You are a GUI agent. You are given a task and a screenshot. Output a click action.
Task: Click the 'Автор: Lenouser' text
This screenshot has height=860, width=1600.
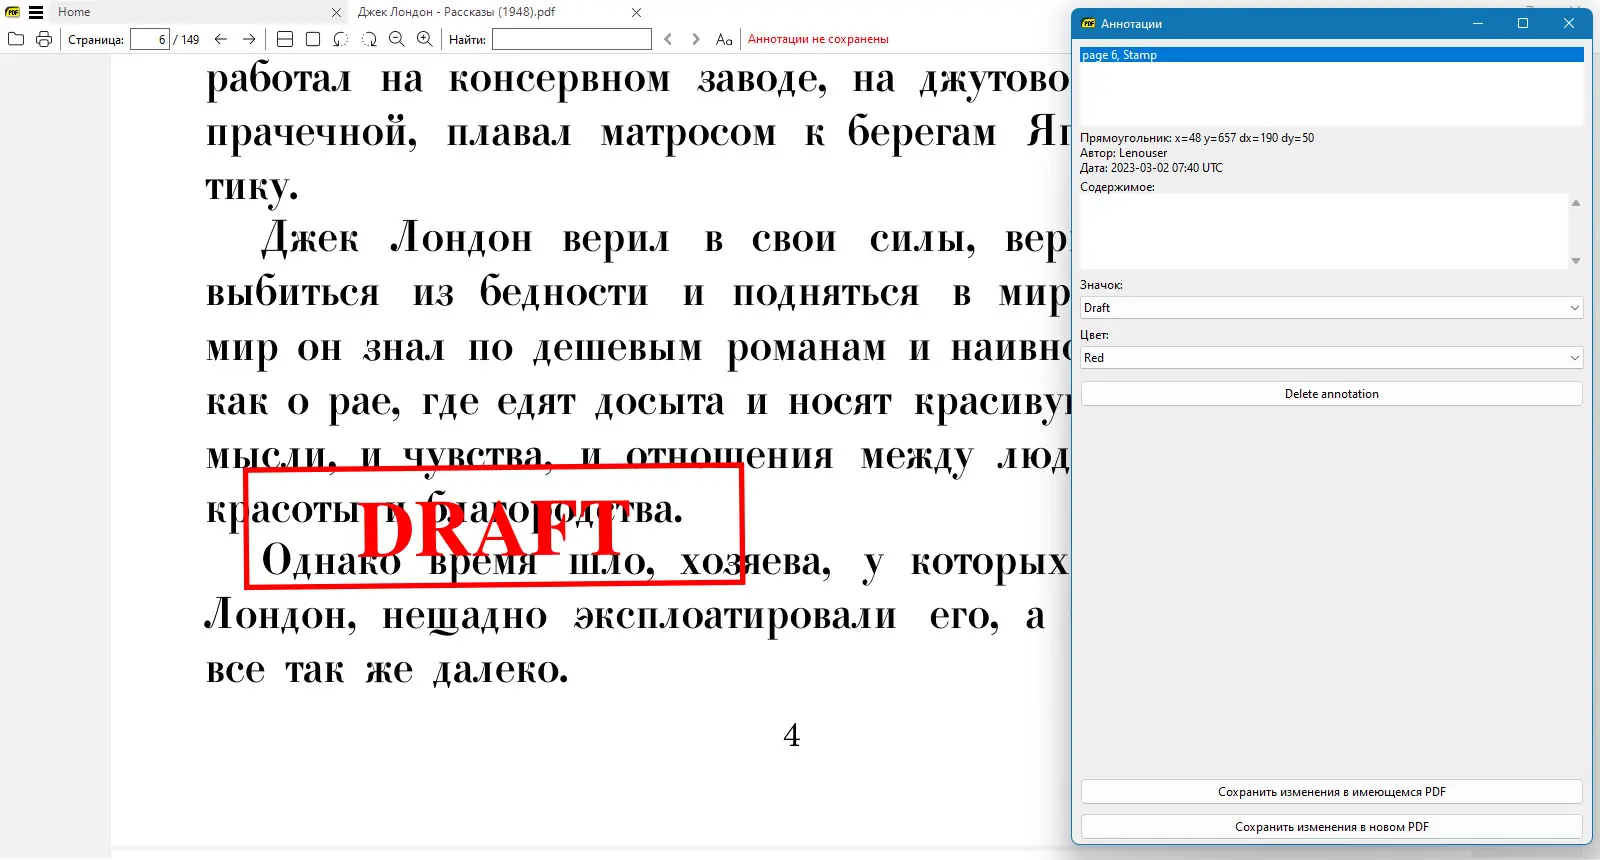pos(1123,153)
